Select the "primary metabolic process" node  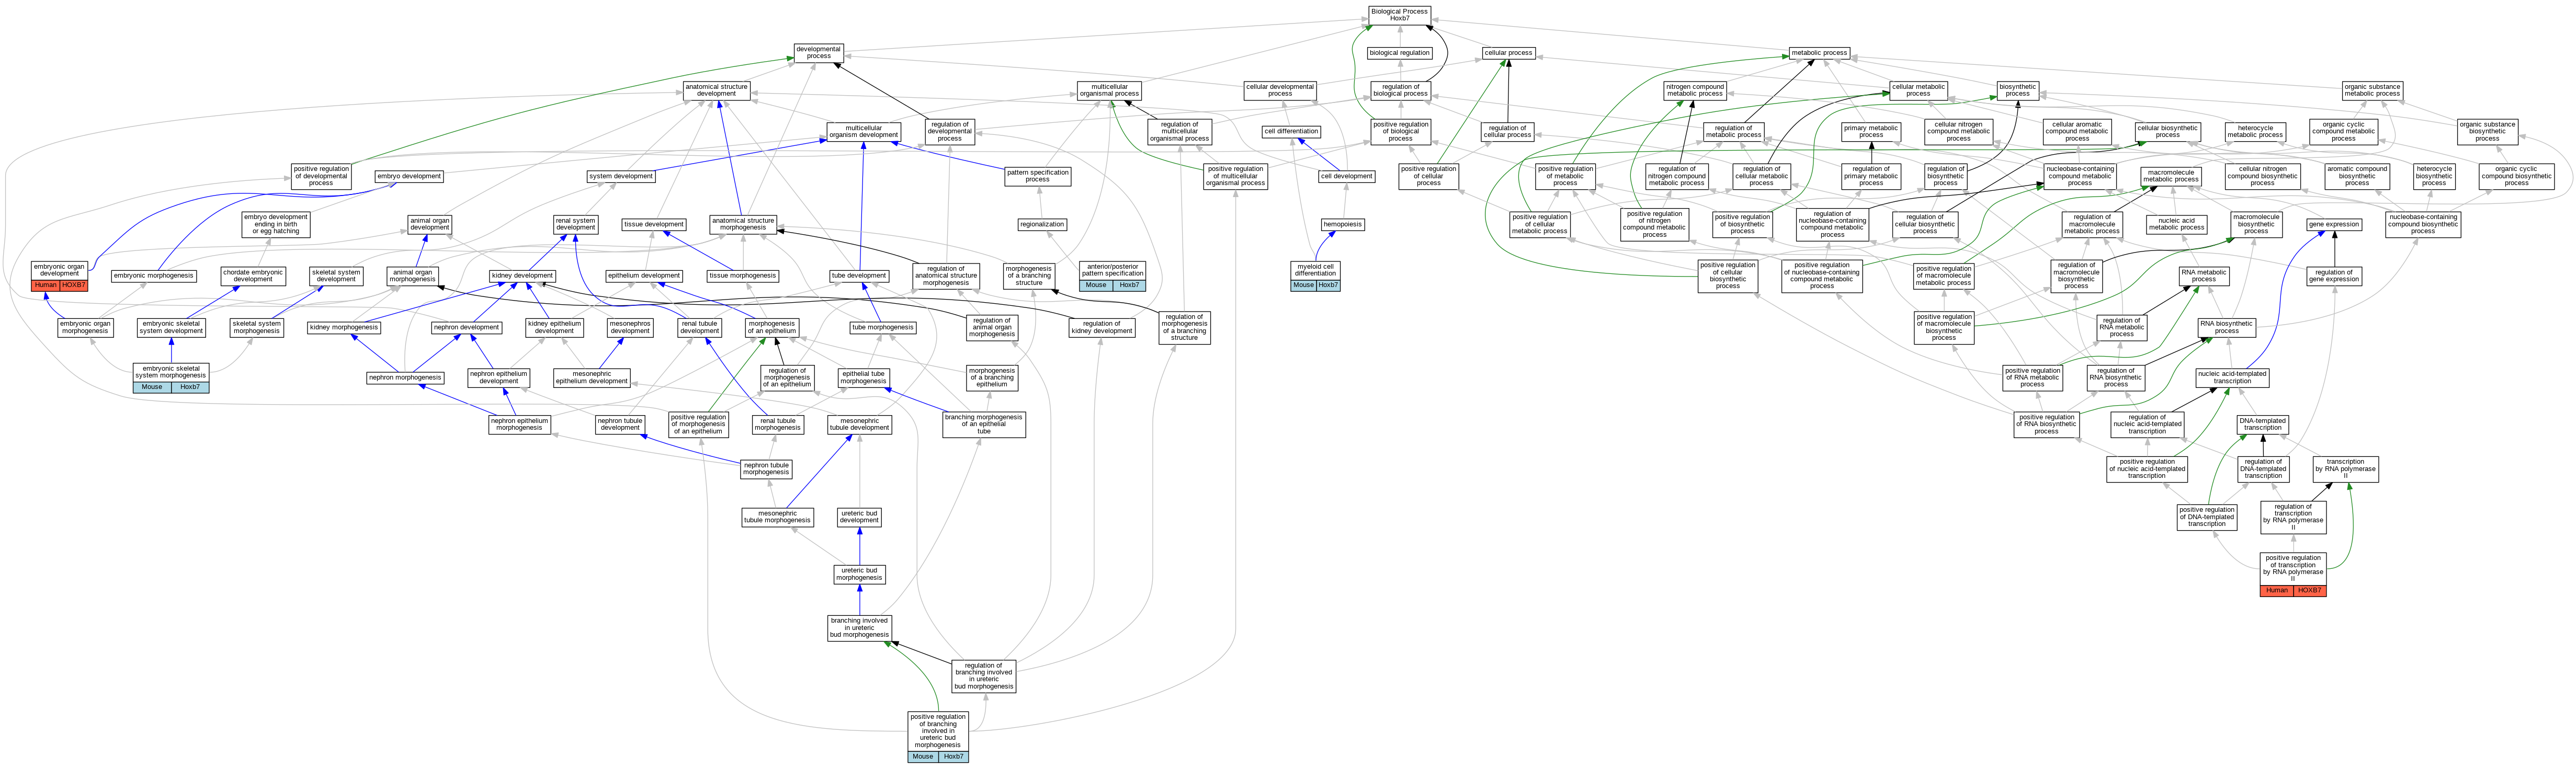point(1871,131)
